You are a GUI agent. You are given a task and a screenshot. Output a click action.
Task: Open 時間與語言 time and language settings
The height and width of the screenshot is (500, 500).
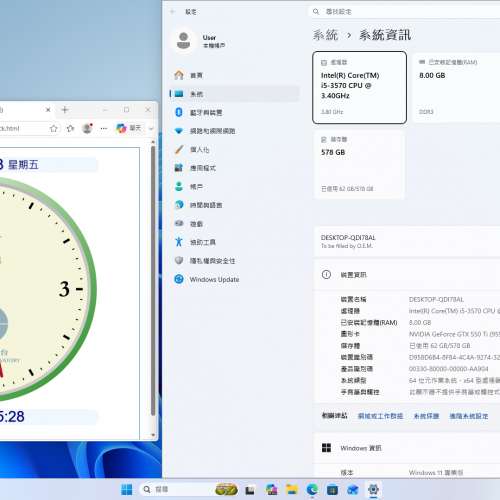coord(234,205)
